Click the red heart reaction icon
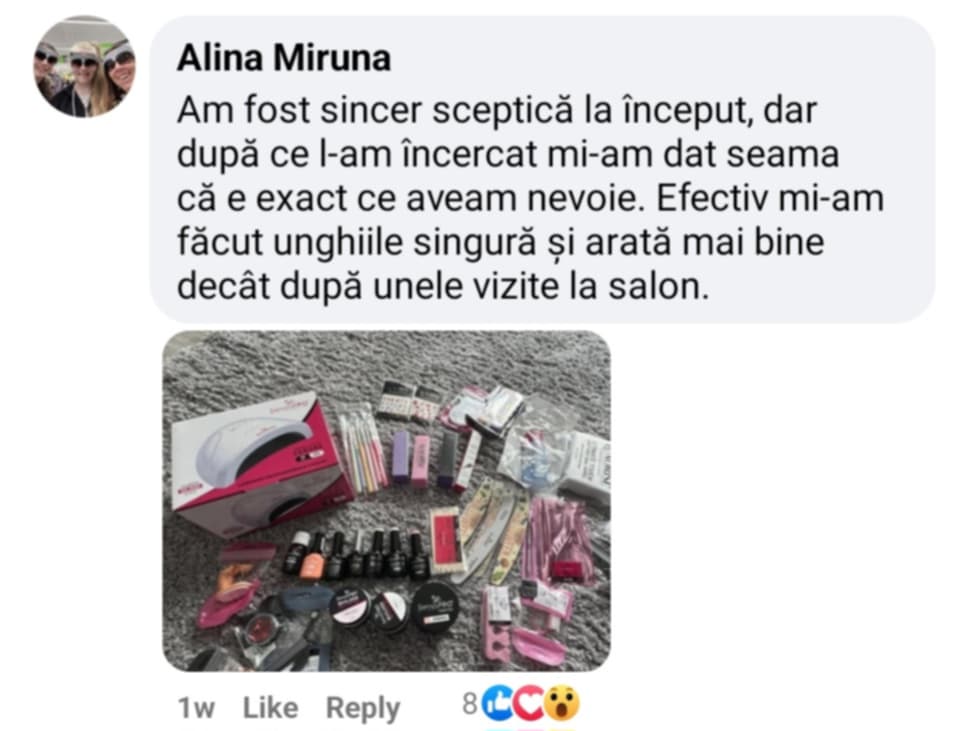The height and width of the screenshot is (731, 966). tap(529, 703)
